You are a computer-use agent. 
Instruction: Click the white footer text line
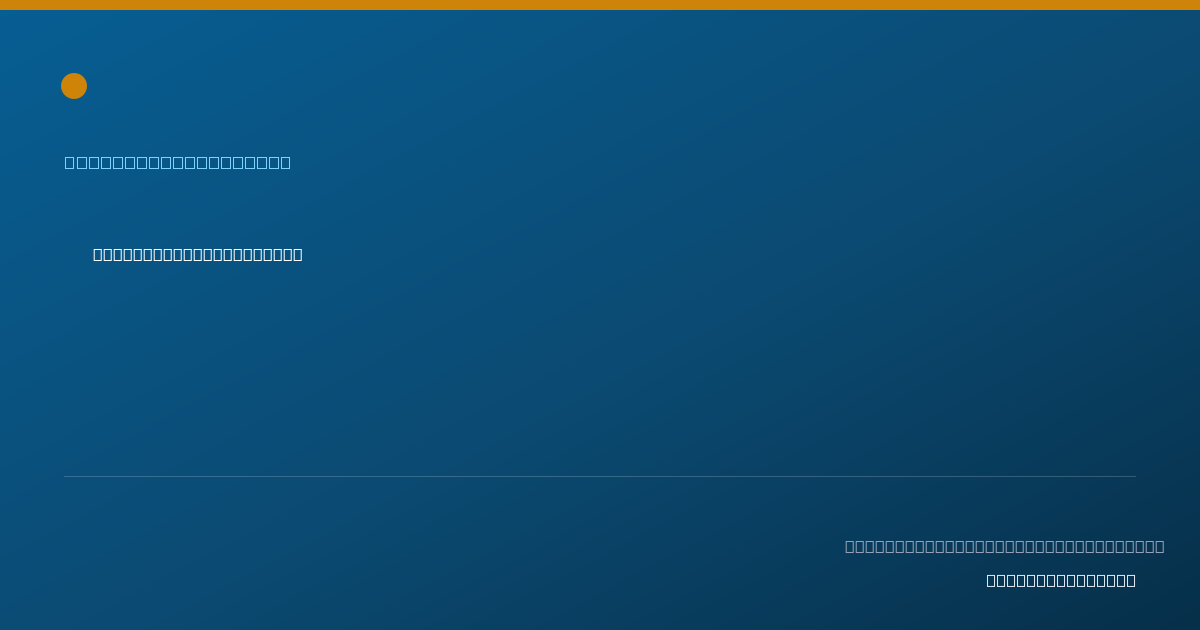click(x=1061, y=580)
